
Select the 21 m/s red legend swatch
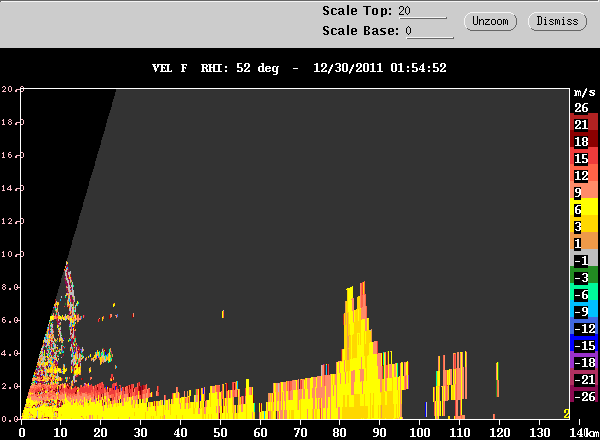(584, 124)
